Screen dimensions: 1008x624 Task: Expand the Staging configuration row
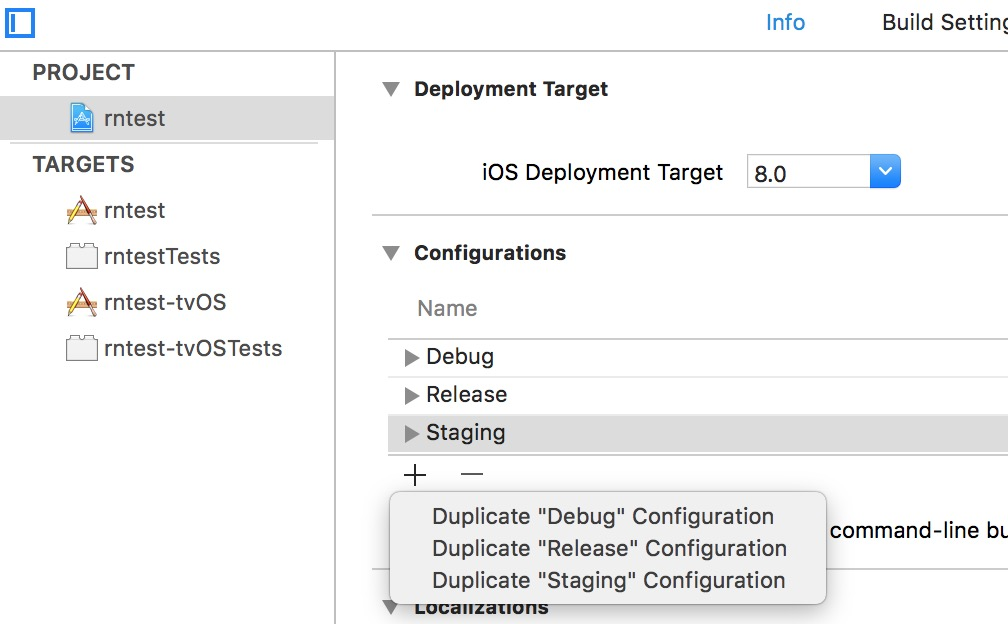[x=411, y=434]
